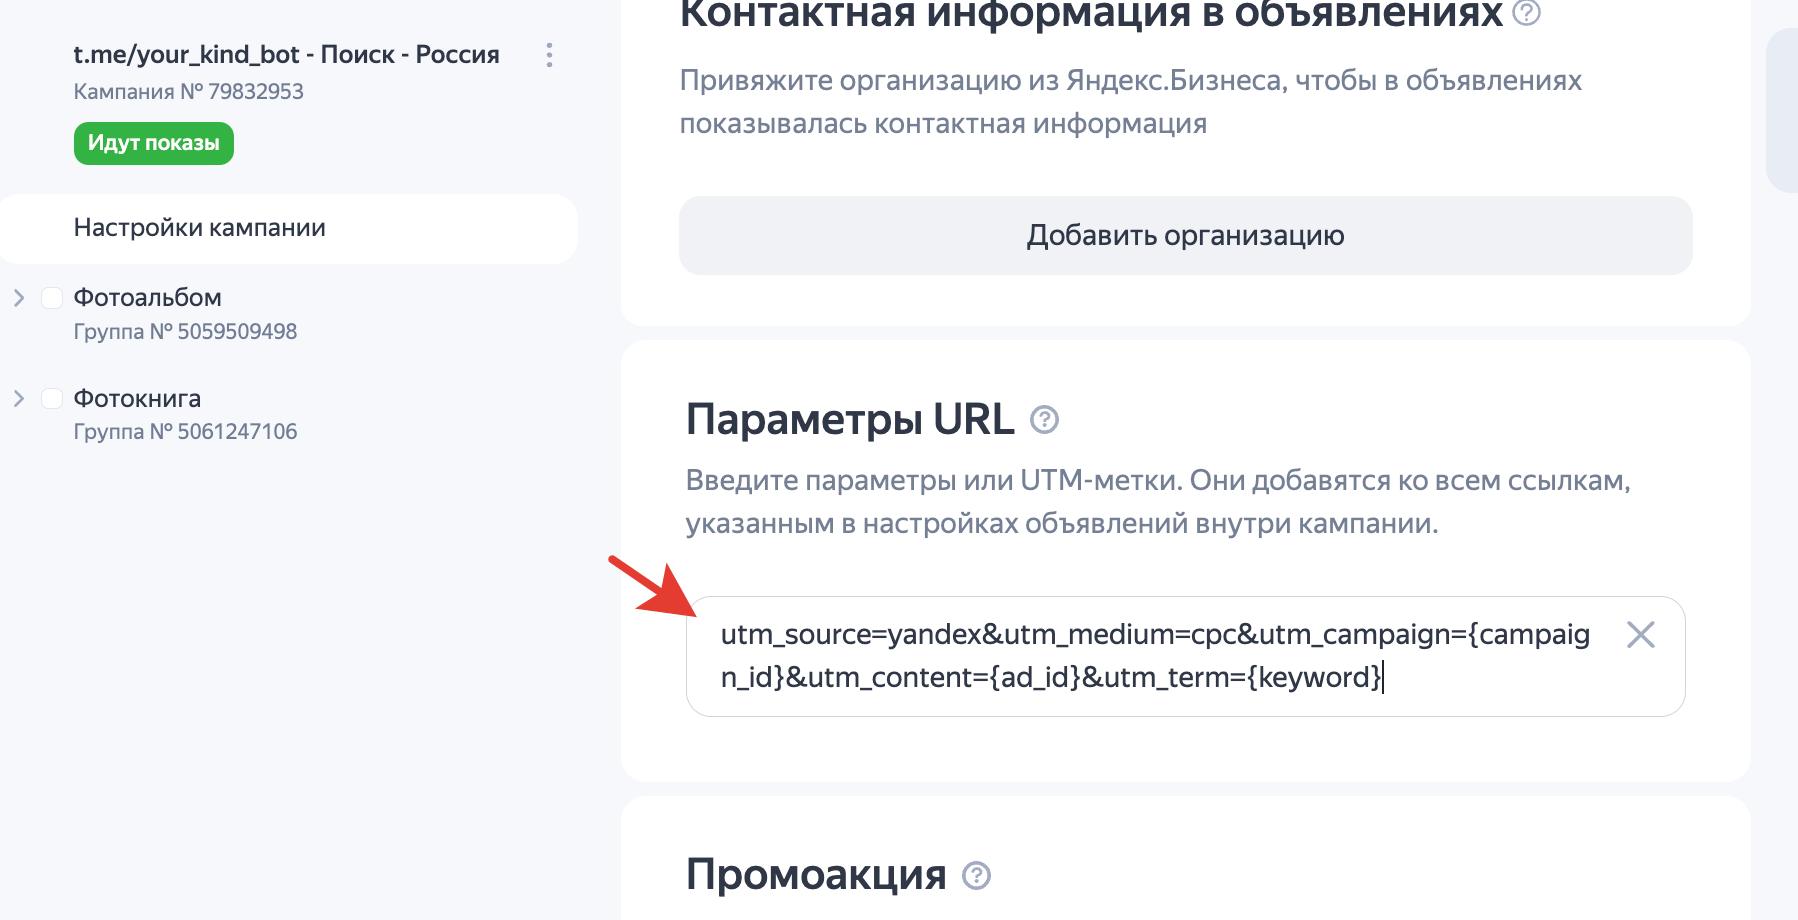Select the Фотокнига group checkbox

52,399
